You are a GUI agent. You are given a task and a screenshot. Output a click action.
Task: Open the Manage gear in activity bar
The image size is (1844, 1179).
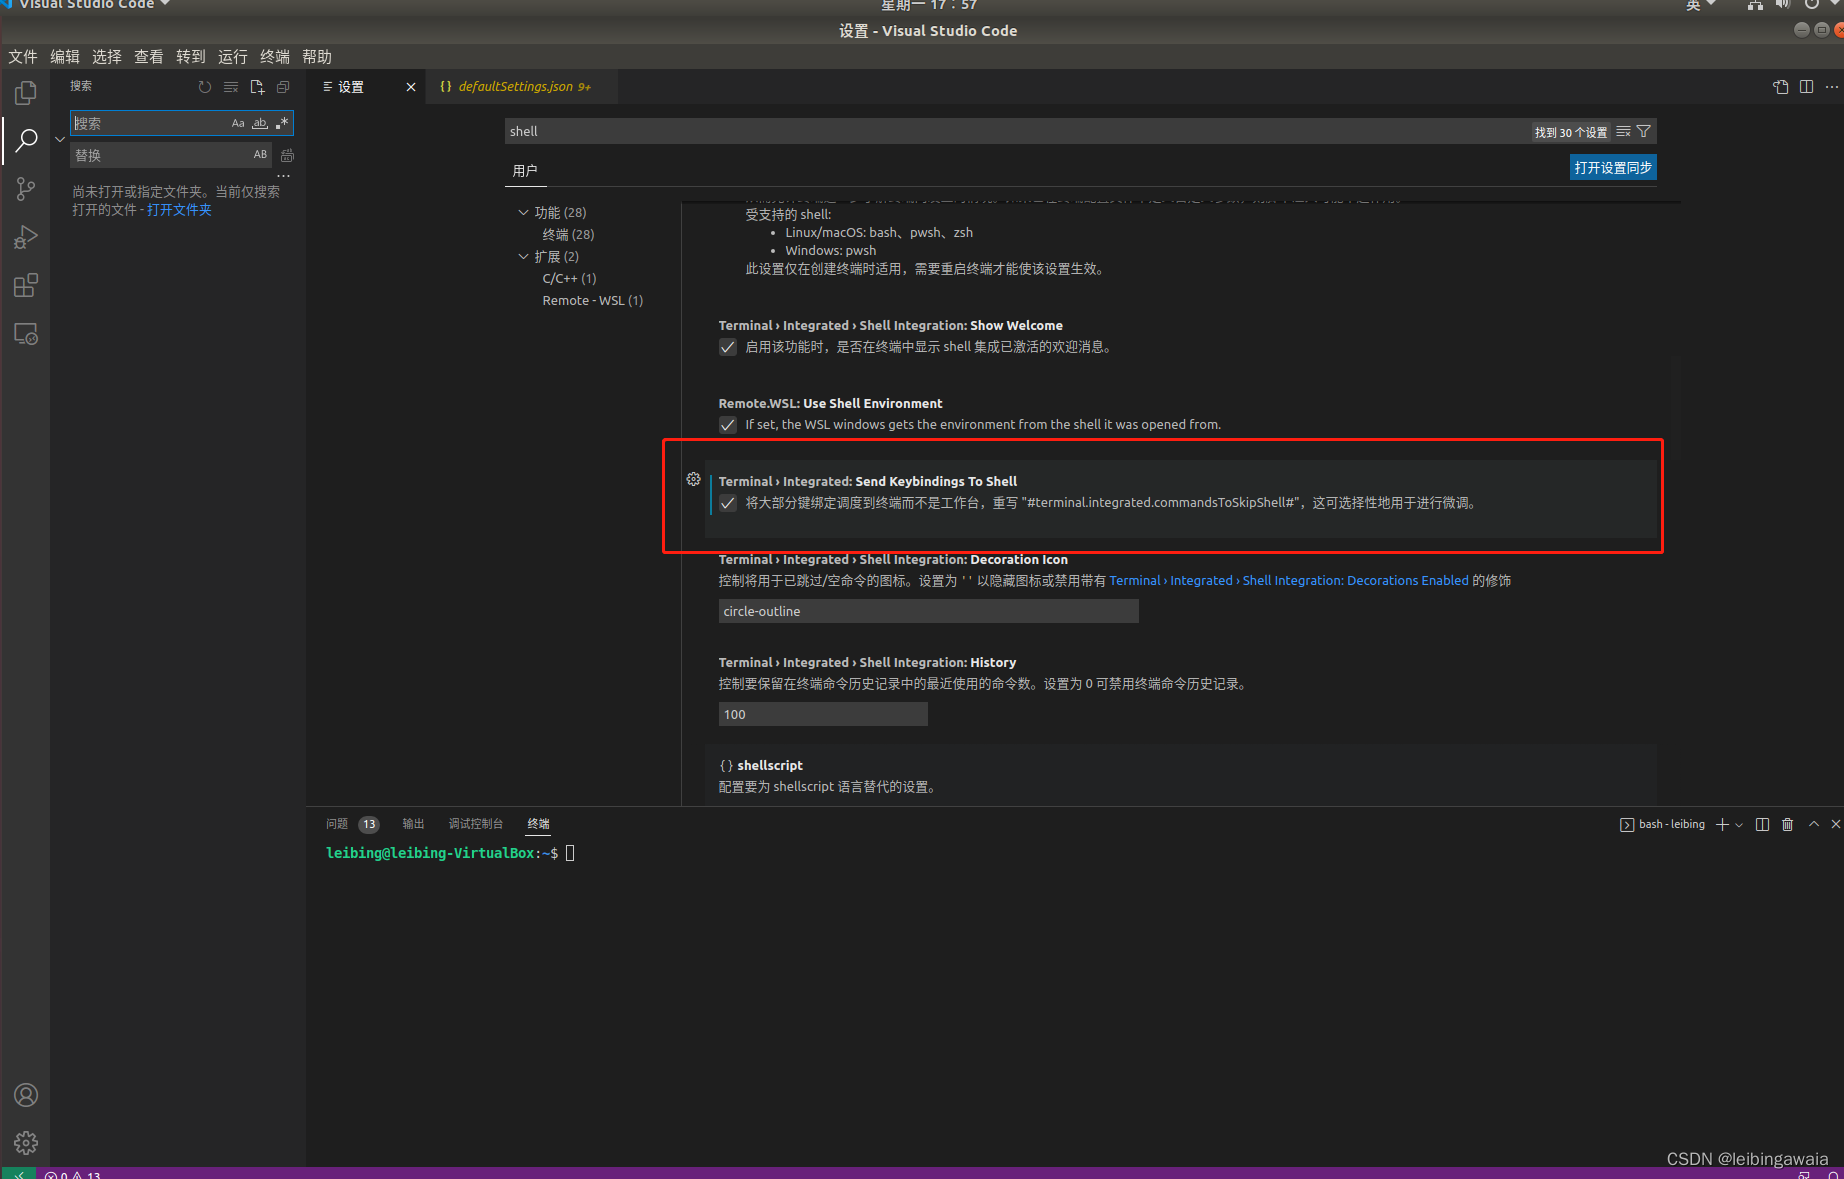pyautogui.click(x=26, y=1143)
